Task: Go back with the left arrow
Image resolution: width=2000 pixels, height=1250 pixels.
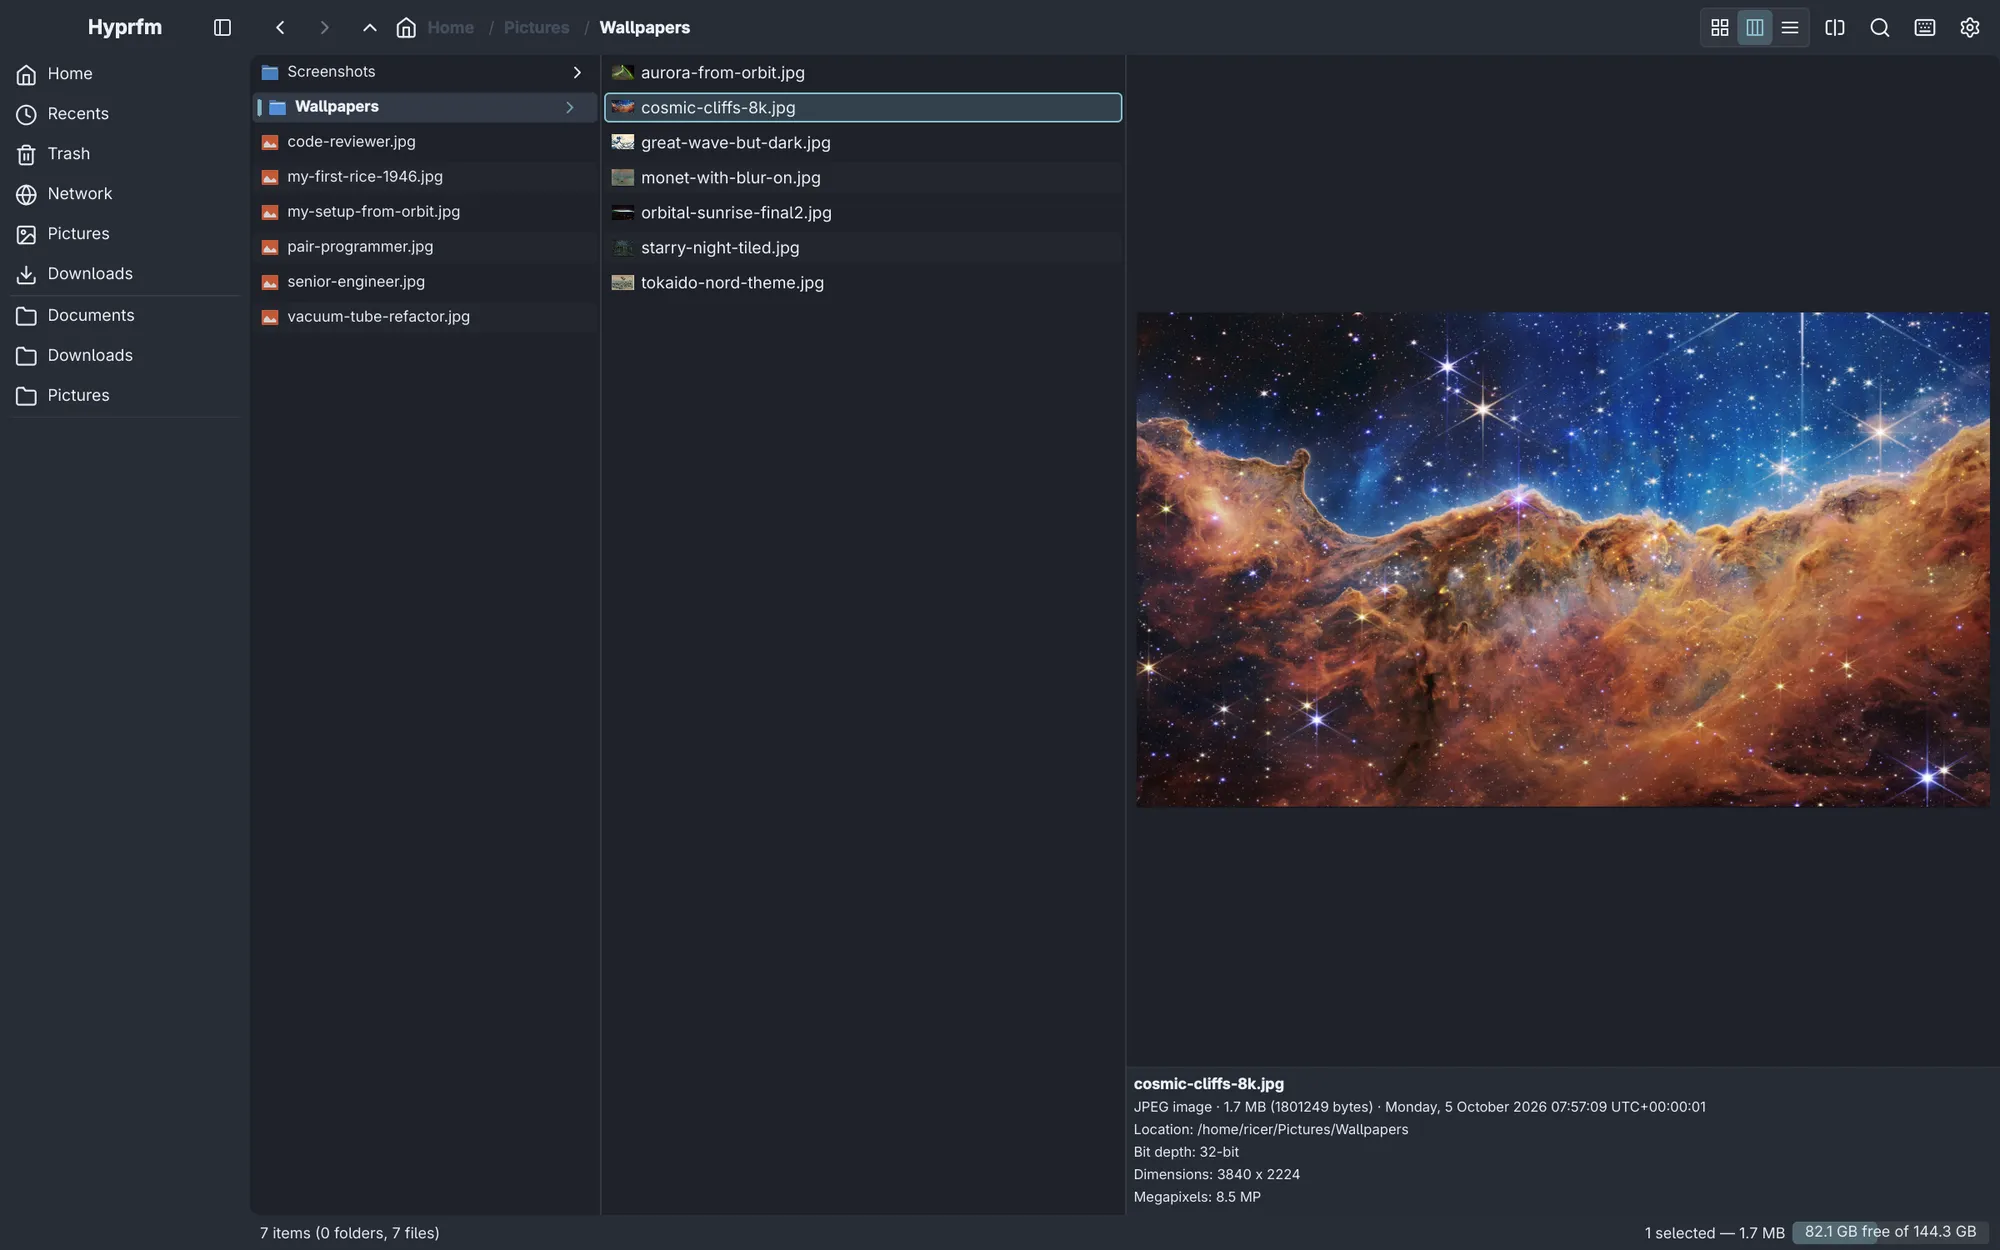Action: click(x=280, y=28)
